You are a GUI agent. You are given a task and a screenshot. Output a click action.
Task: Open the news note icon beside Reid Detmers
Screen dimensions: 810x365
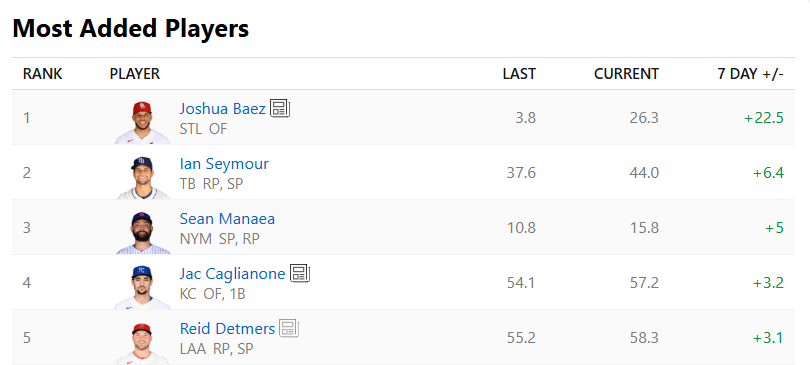[289, 328]
